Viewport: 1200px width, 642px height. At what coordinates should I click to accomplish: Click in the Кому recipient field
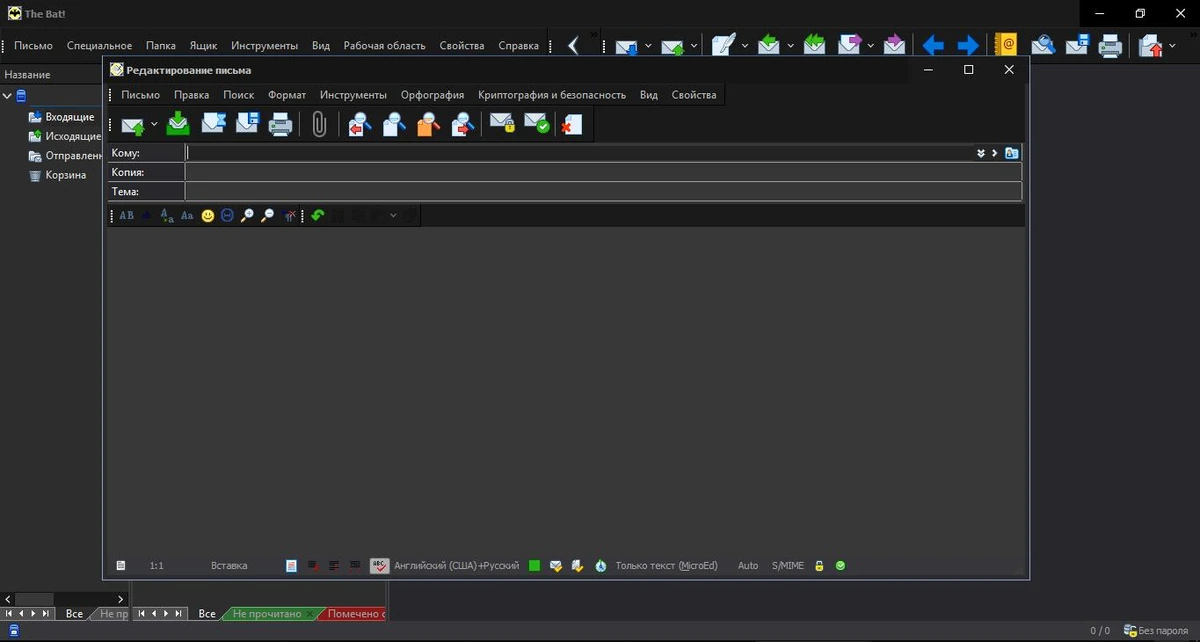click(580, 153)
